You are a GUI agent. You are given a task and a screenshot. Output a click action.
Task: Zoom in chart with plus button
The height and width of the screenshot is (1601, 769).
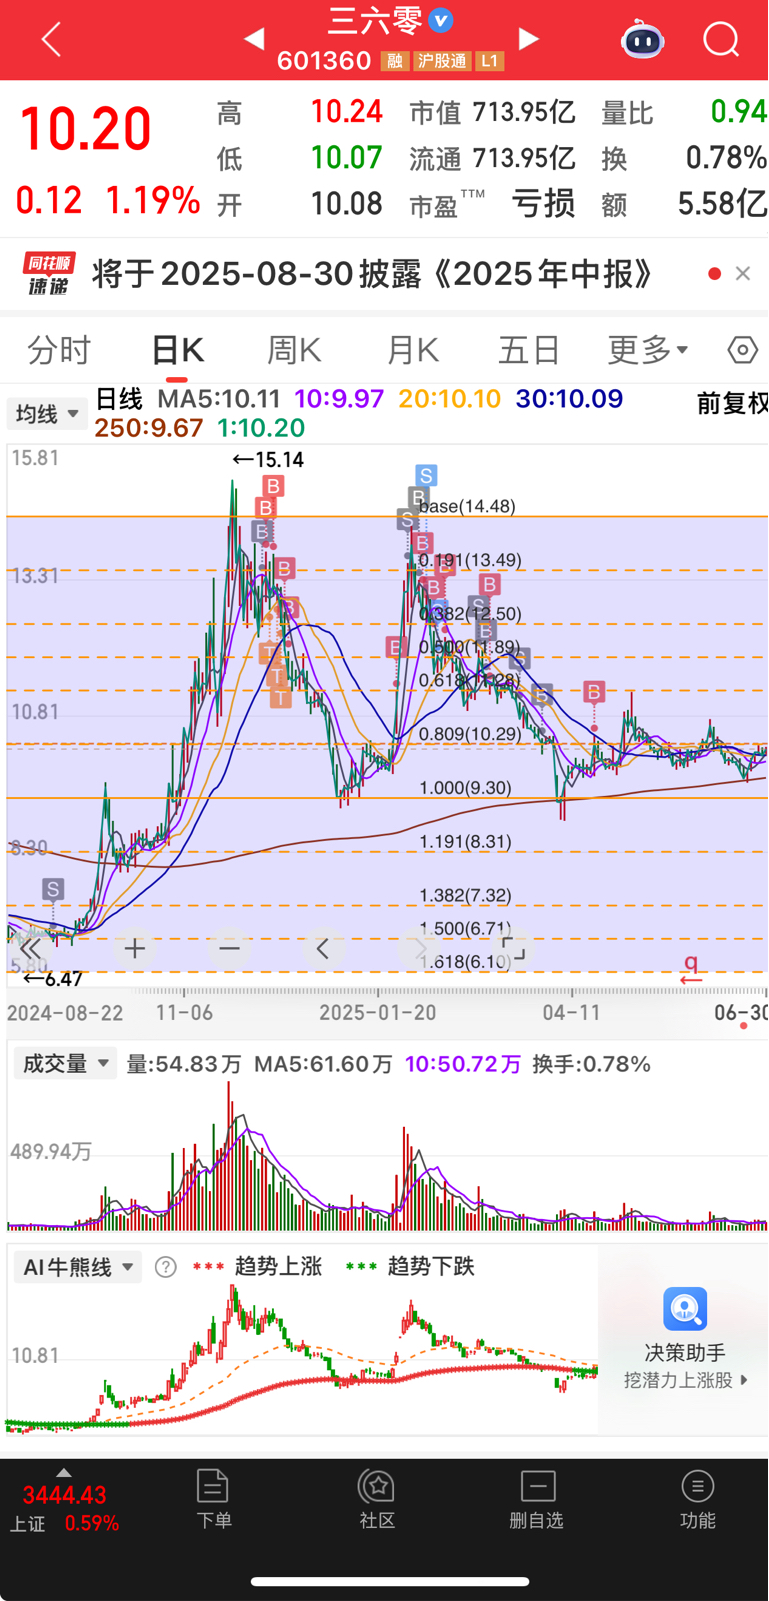click(135, 948)
